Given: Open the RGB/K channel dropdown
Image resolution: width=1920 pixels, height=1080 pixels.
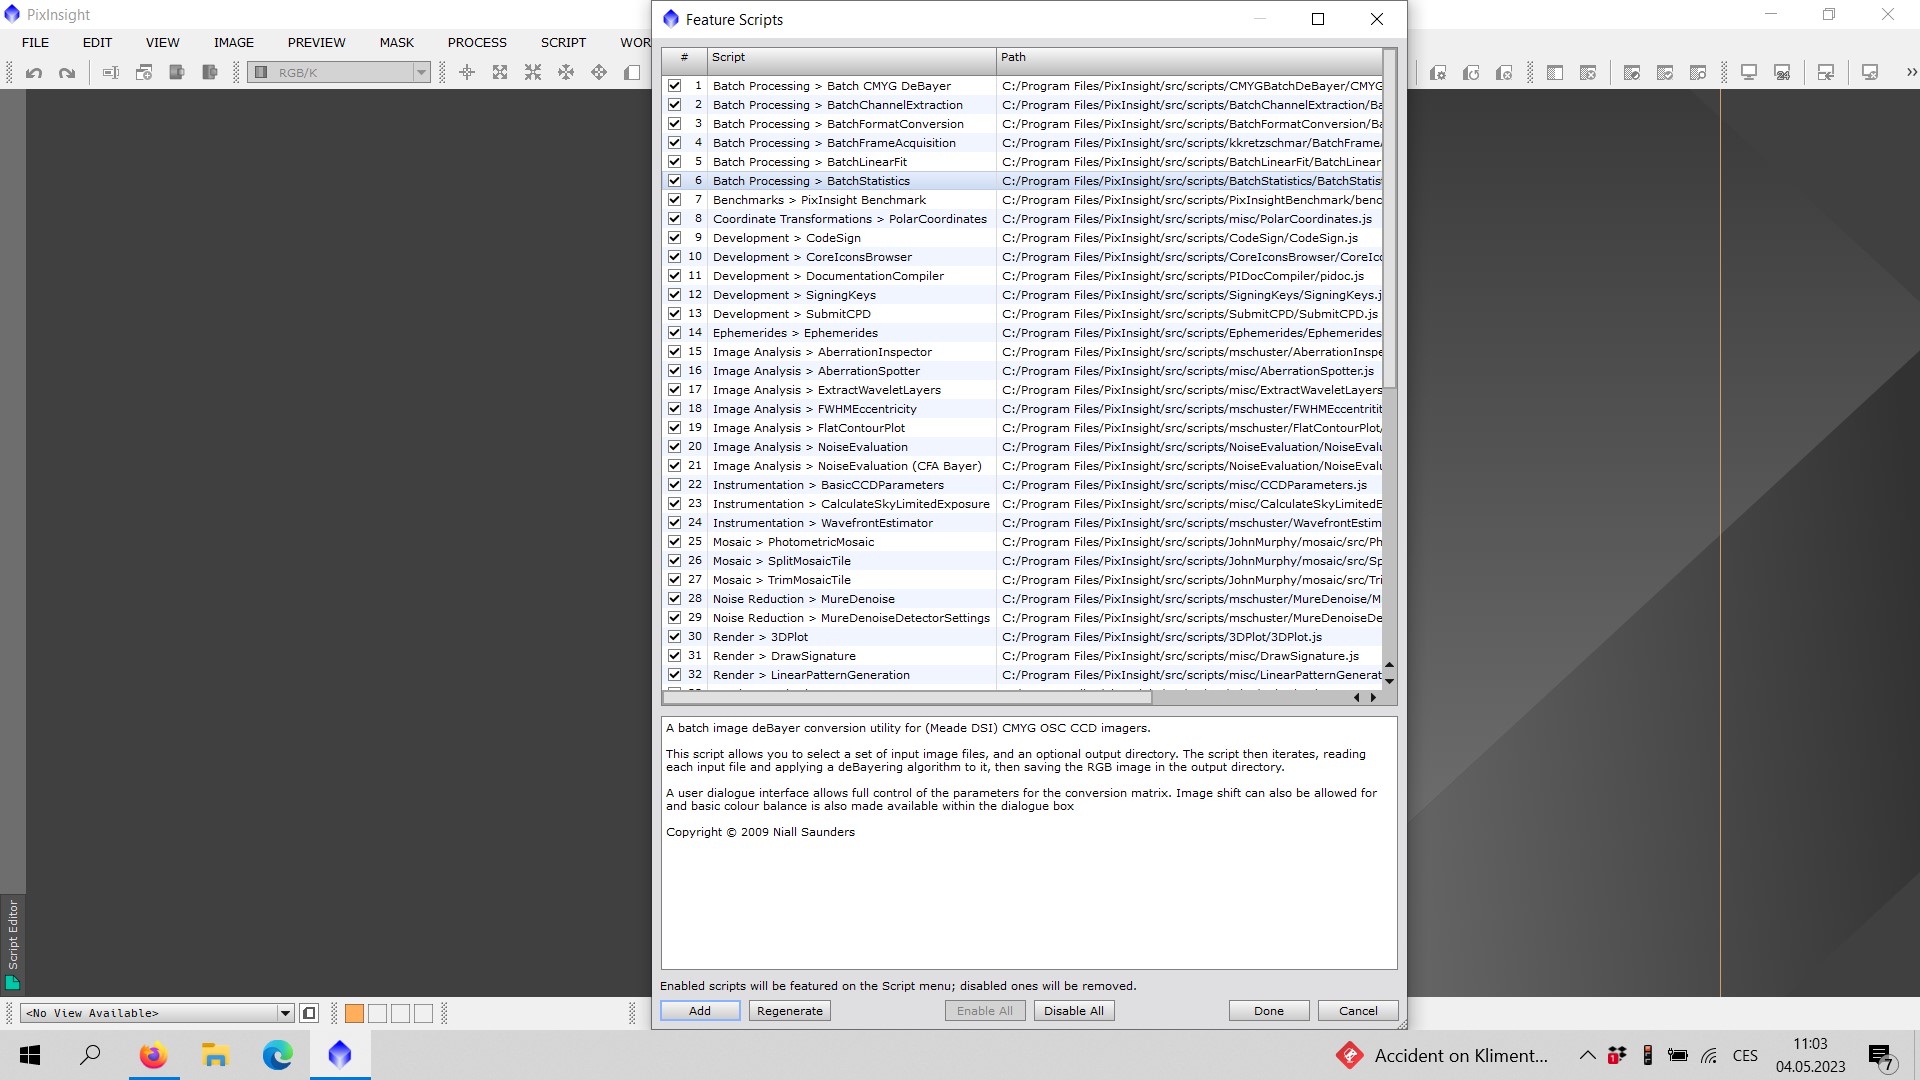Looking at the screenshot, I should click(339, 72).
